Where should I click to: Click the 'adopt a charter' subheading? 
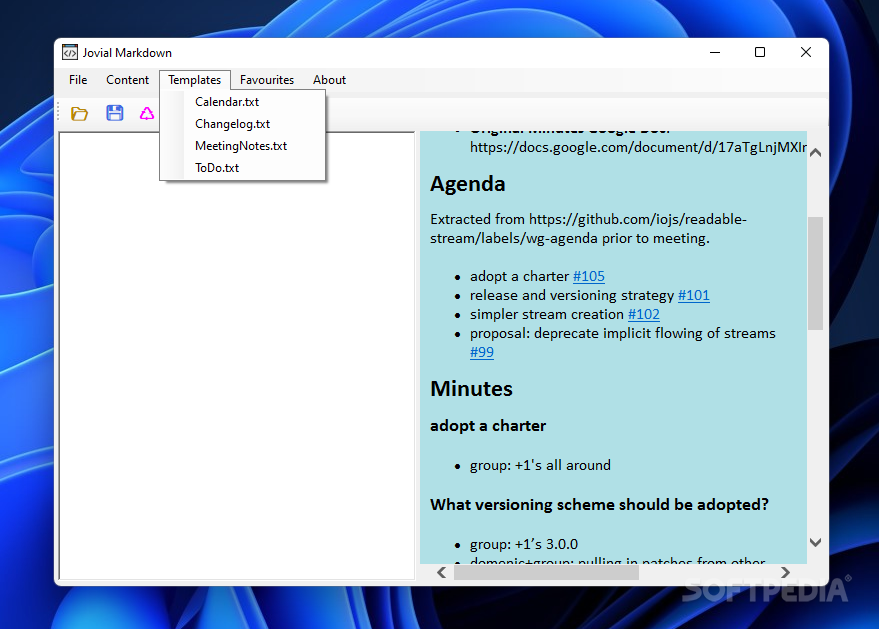(488, 426)
